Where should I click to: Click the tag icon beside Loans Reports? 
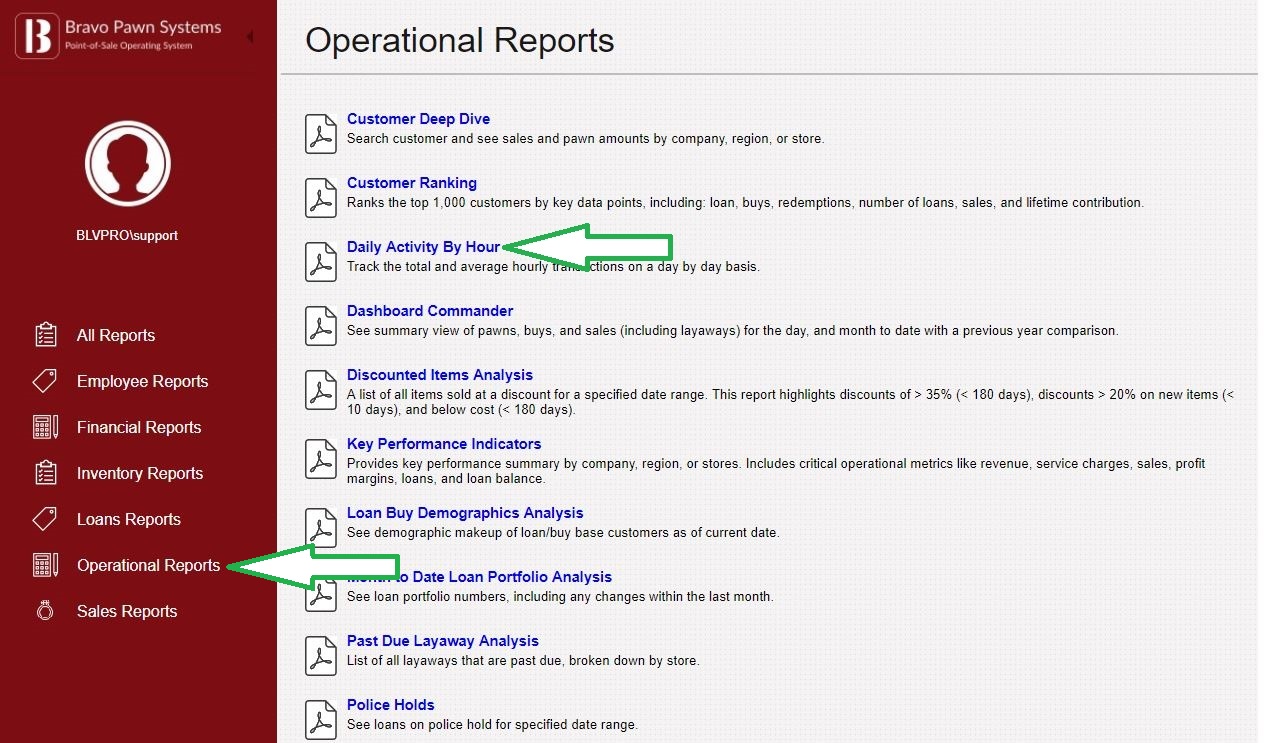(45, 519)
